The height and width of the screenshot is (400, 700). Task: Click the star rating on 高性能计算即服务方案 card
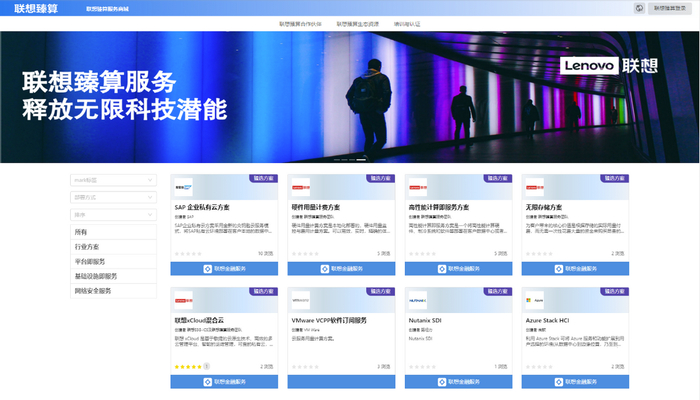pos(422,254)
